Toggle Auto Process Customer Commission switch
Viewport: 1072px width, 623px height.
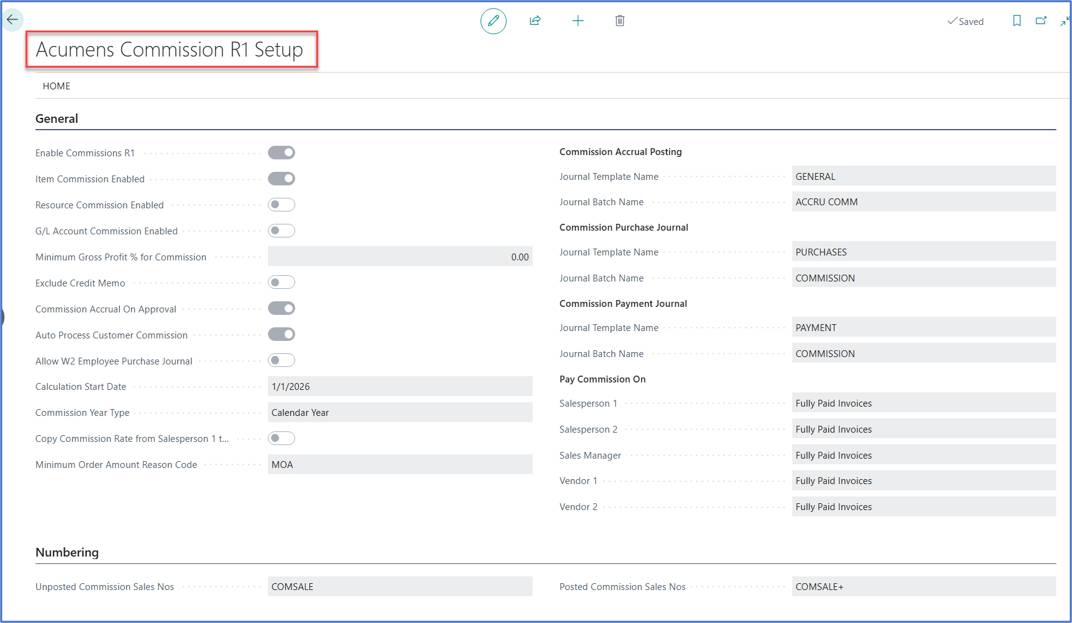coord(281,334)
